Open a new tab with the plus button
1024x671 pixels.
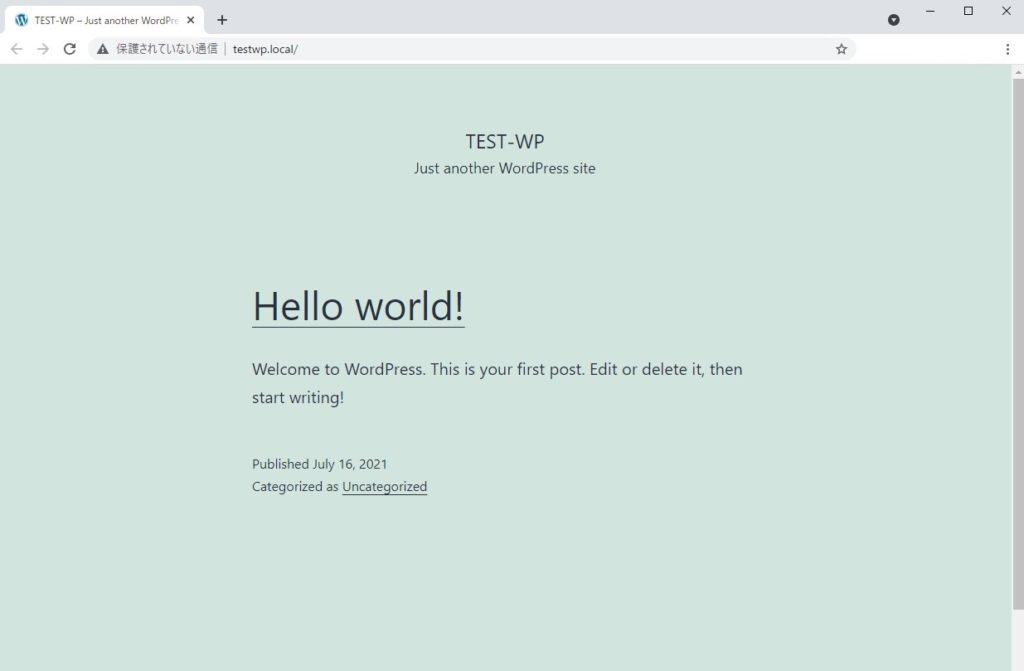[222, 20]
